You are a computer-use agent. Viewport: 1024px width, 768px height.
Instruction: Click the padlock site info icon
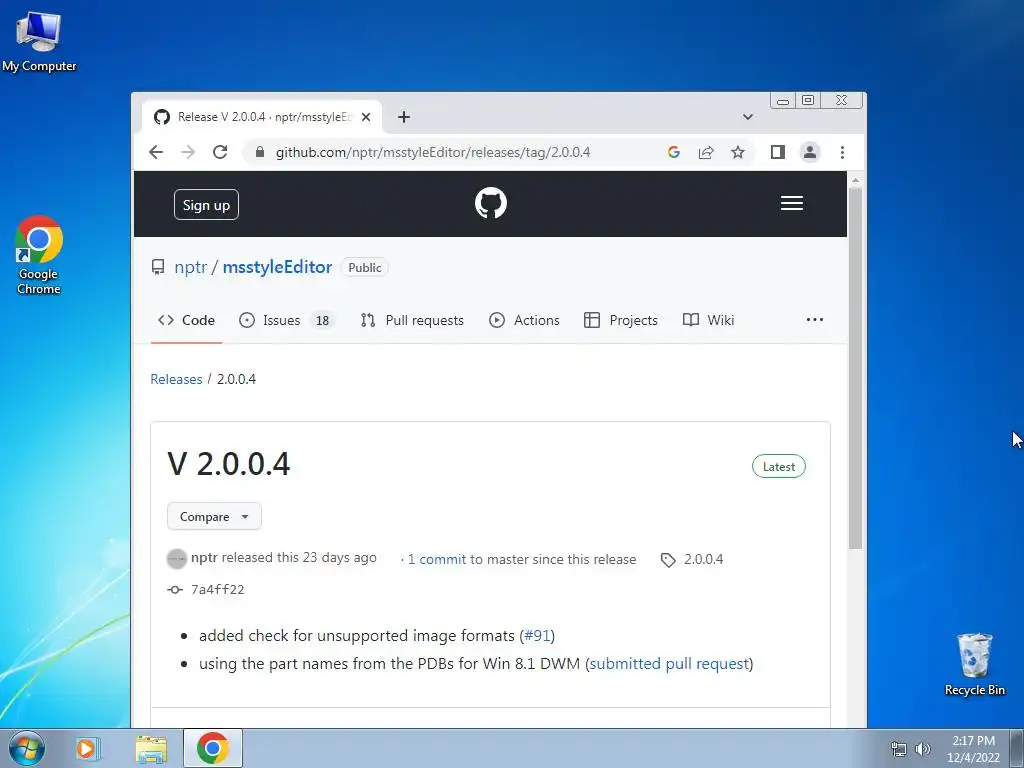260,152
